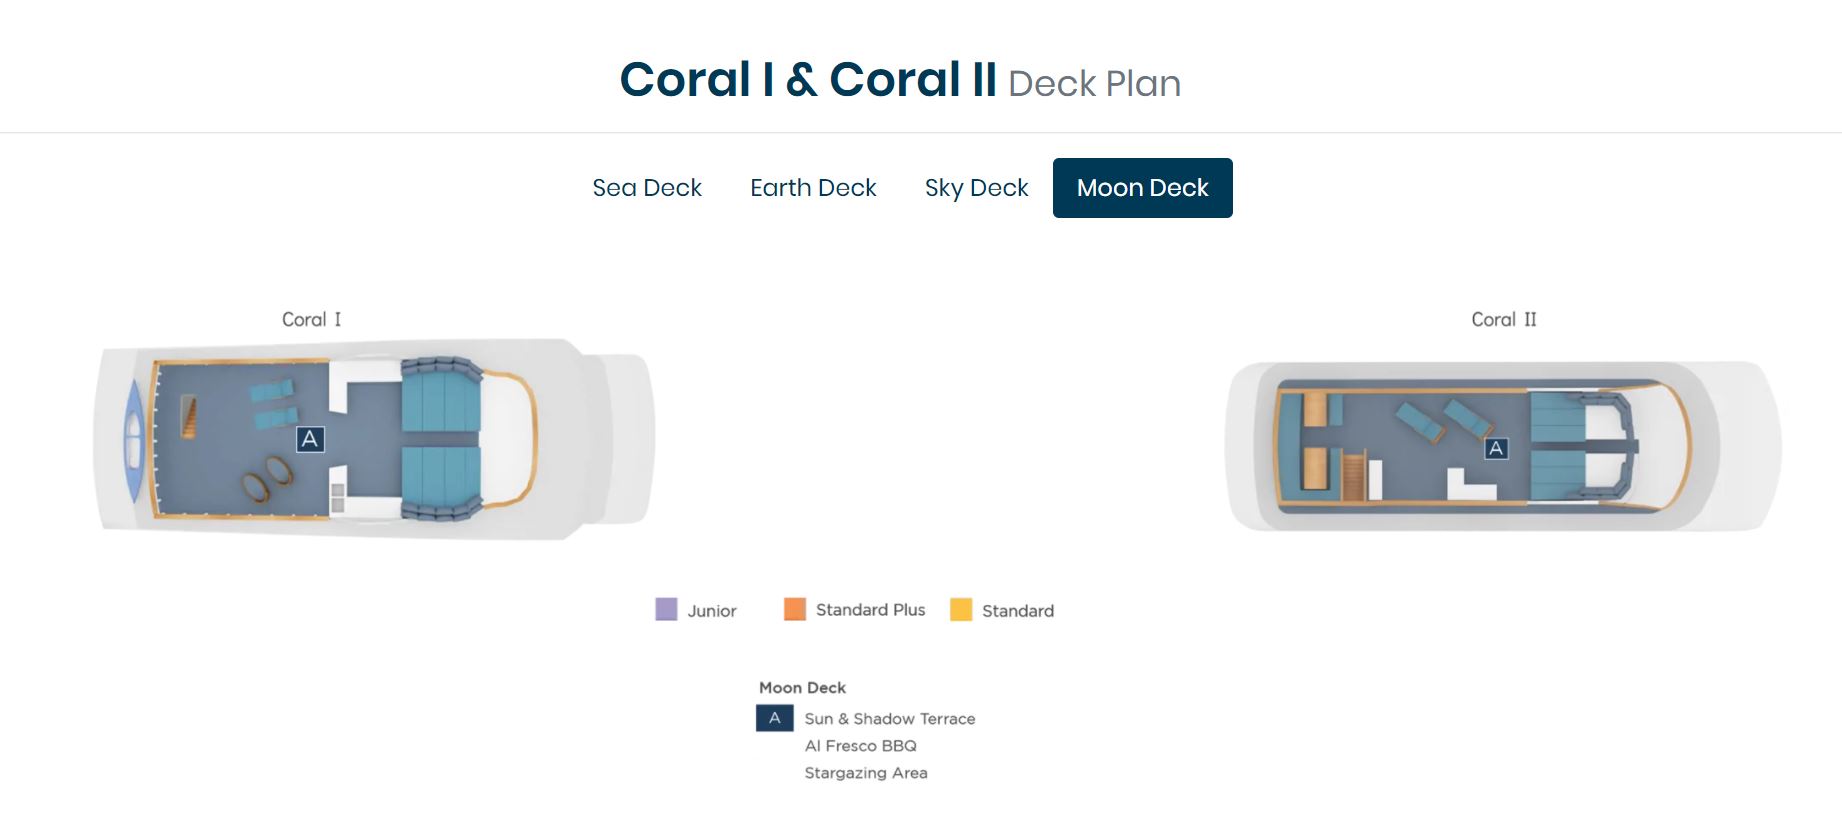Screen dimensions: 1842x816
Task: Click the purple Junior color swatch
Action: coord(666,609)
